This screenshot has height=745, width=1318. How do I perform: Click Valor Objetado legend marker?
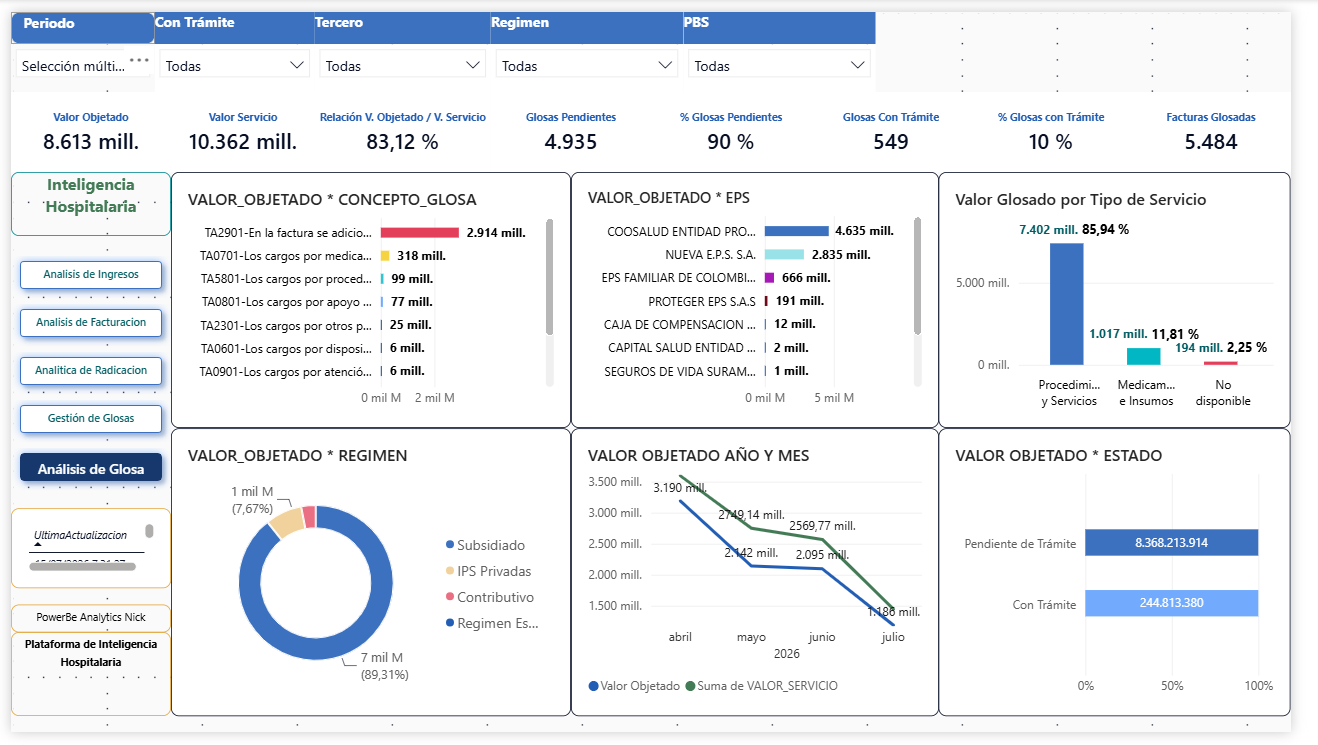(x=594, y=686)
